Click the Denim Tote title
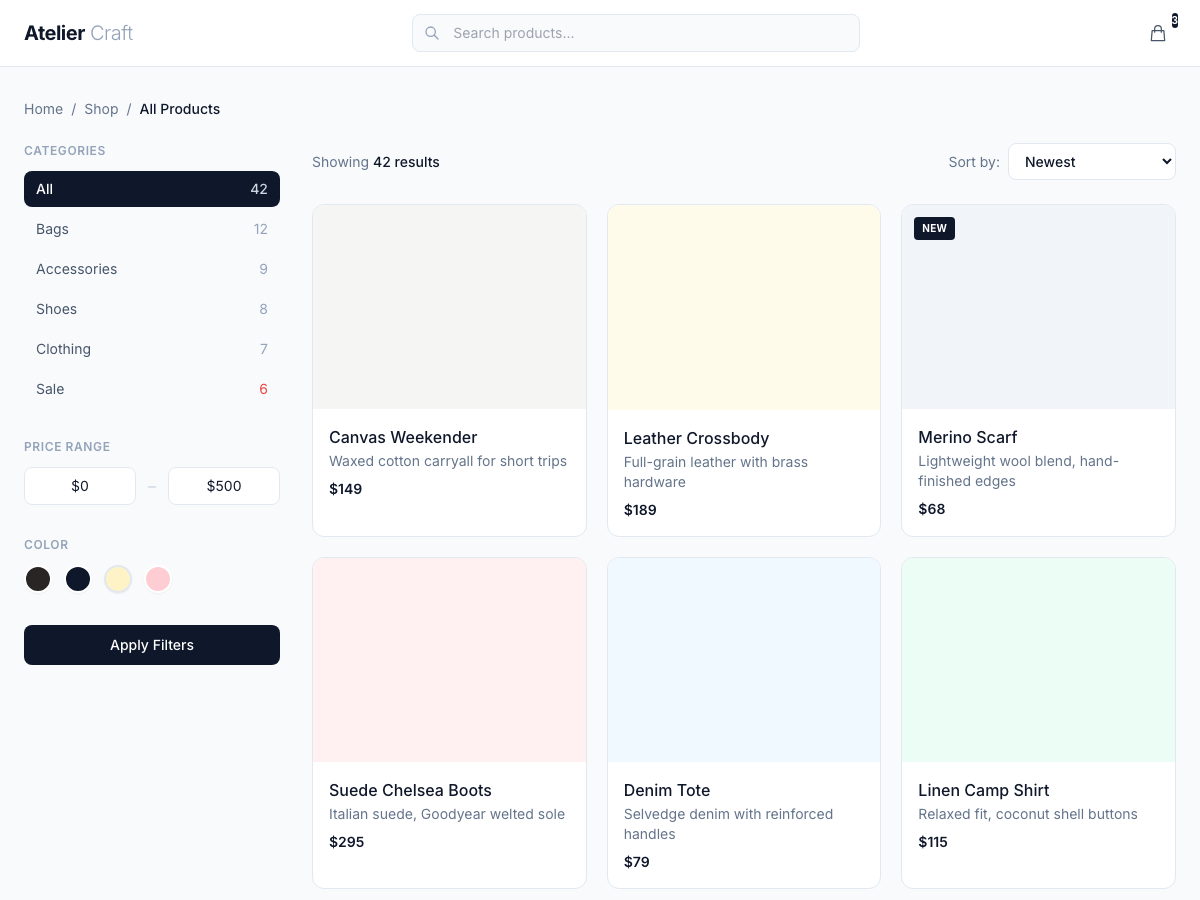The image size is (1200, 900). point(667,790)
